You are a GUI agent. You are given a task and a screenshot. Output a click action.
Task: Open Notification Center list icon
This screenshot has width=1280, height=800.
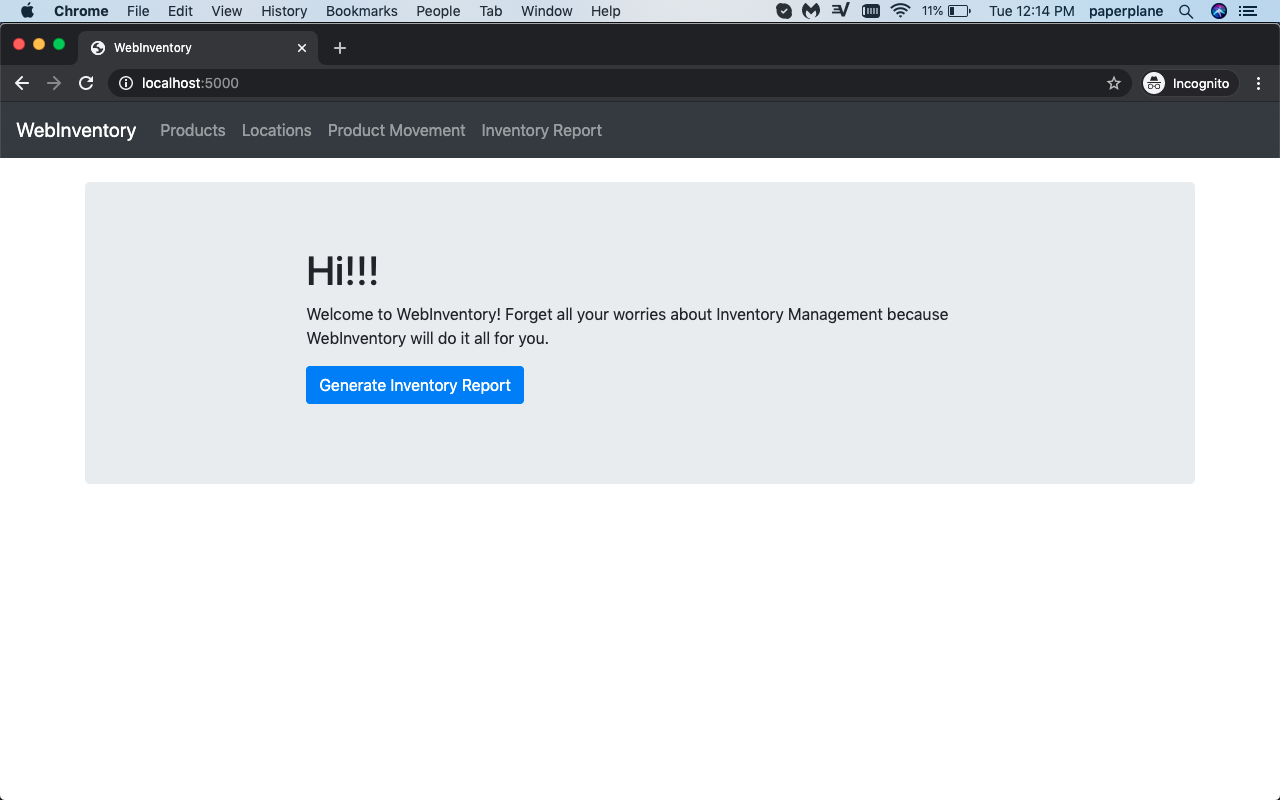pyautogui.click(x=1247, y=11)
